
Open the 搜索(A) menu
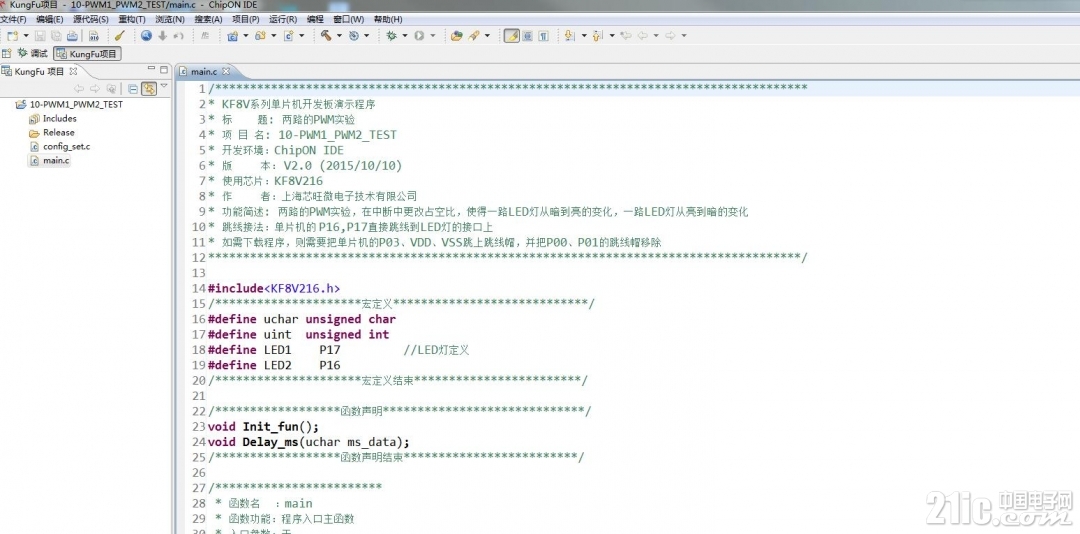(x=208, y=19)
